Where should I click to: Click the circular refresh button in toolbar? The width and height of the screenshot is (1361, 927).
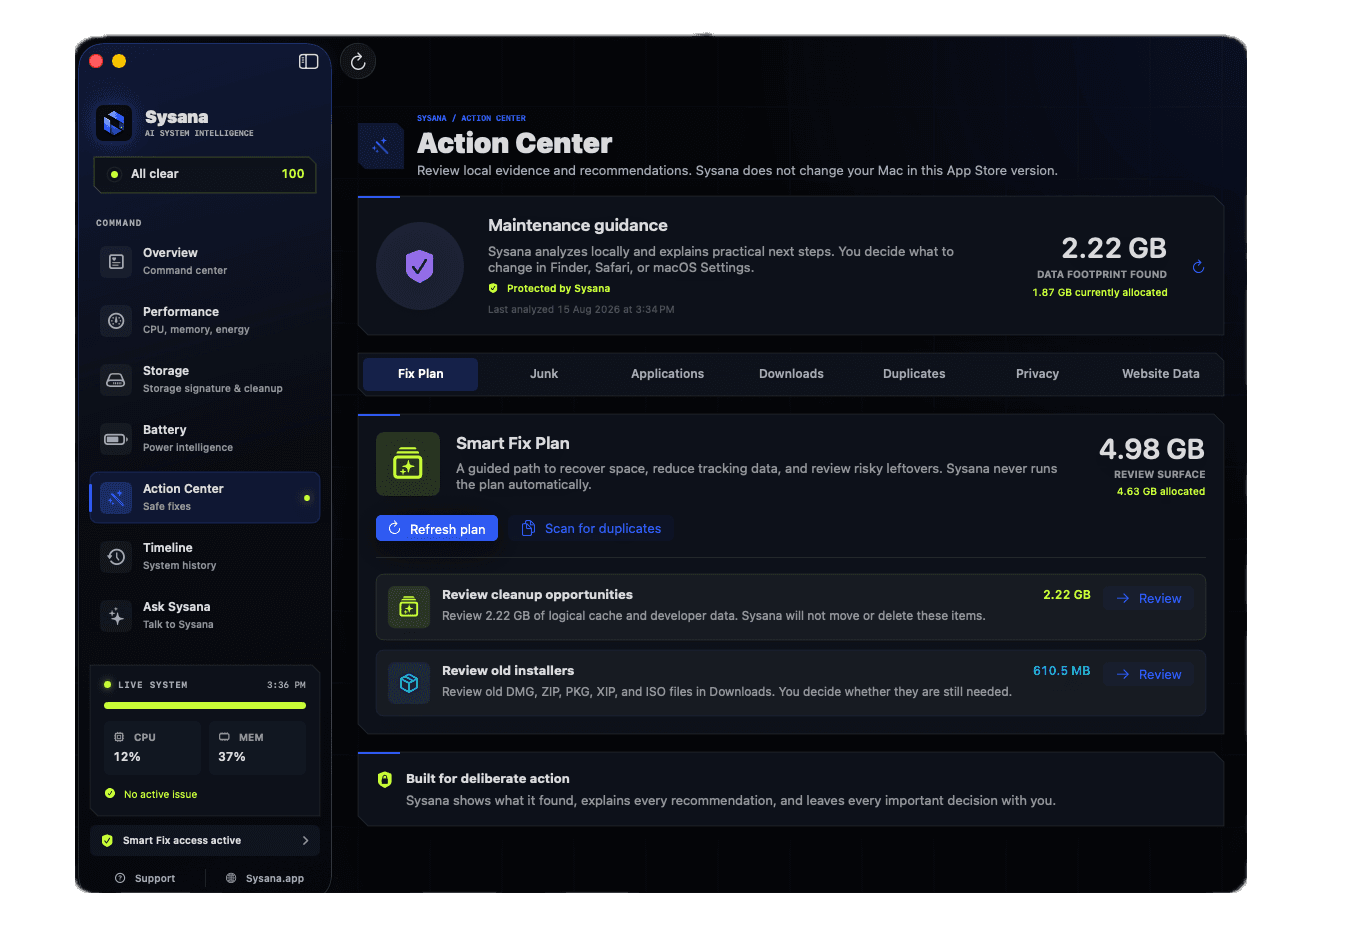coord(358,62)
